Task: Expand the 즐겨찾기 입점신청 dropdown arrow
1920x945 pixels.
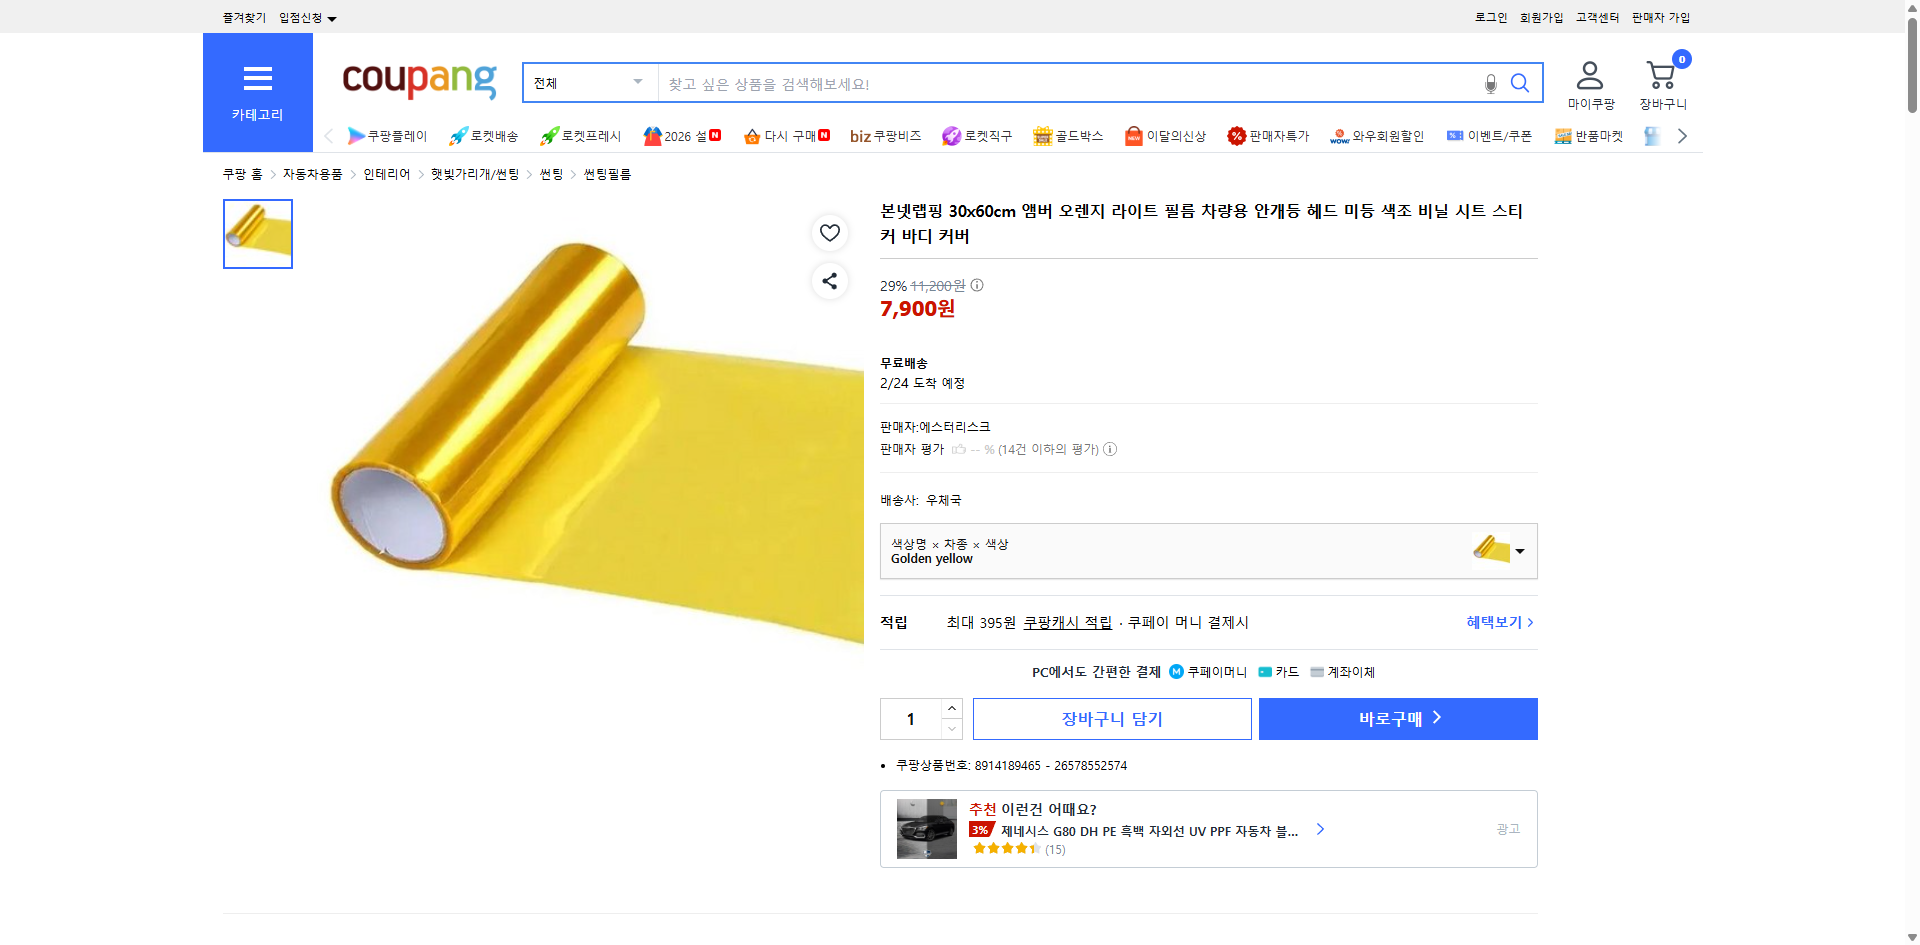Action: pyautogui.click(x=333, y=17)
